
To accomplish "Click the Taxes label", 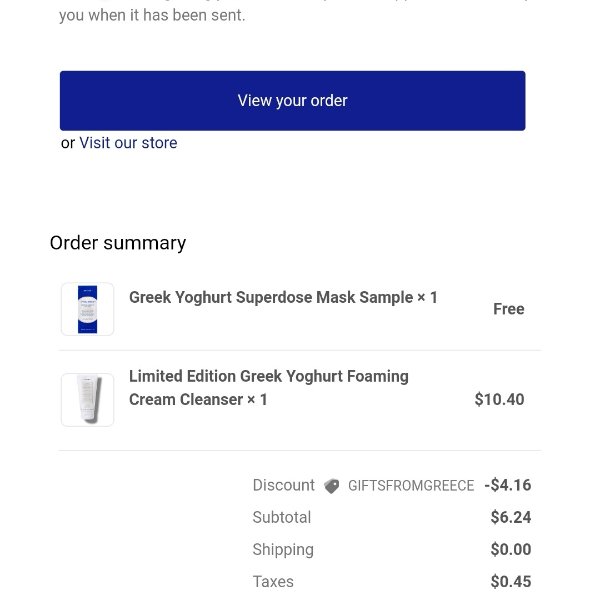I will pos(273,582).
